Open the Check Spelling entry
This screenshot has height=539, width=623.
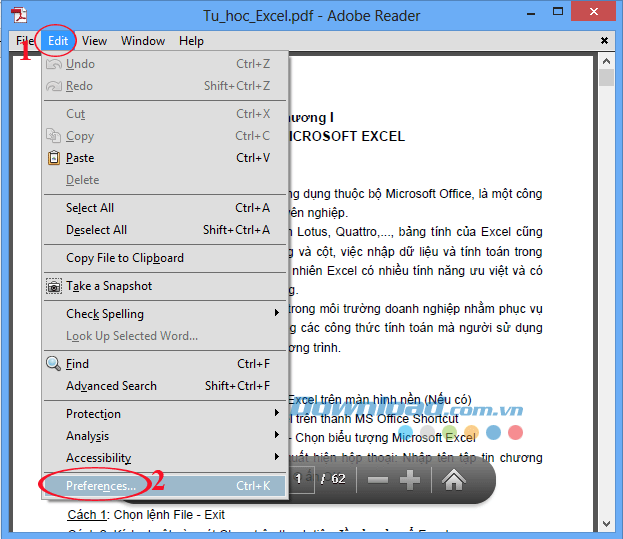click(x=164, y=314)
